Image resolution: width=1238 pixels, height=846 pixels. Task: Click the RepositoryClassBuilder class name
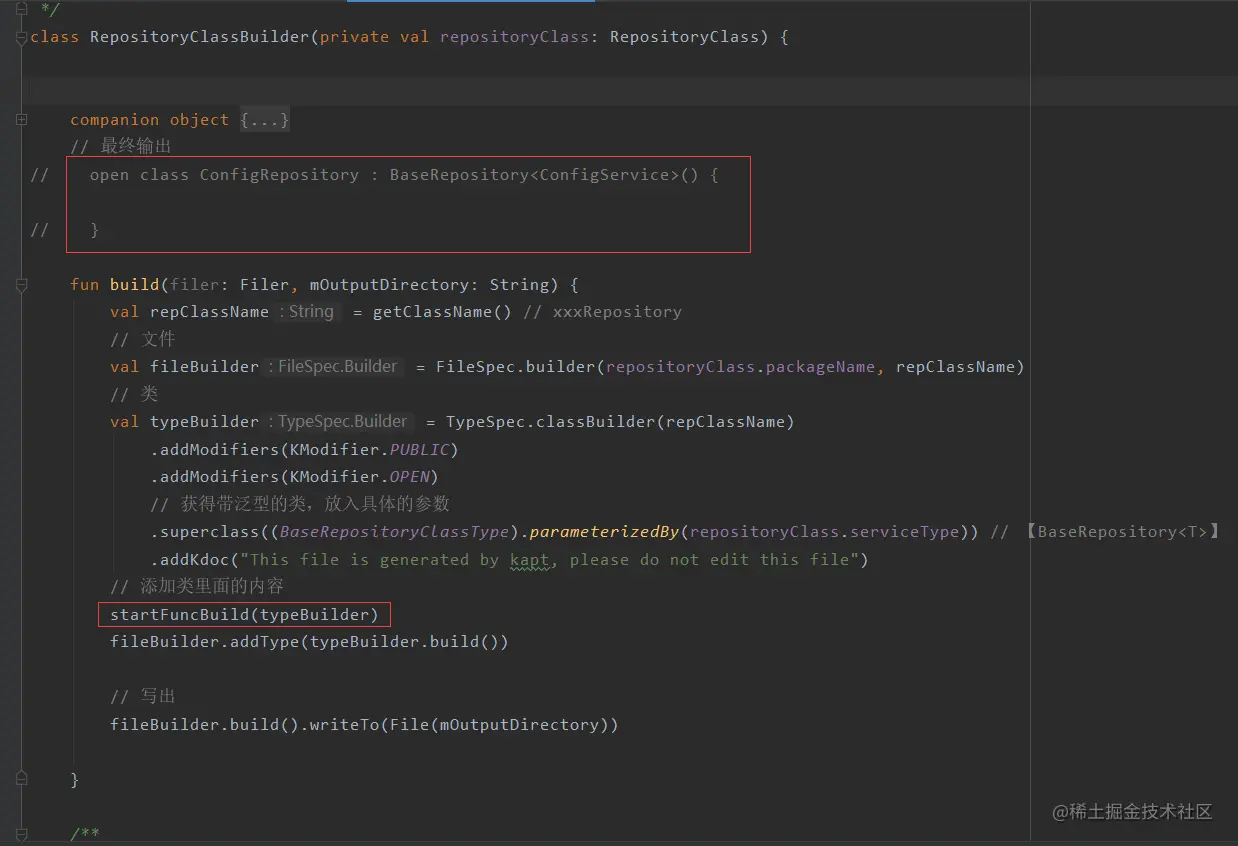point(199,37)
